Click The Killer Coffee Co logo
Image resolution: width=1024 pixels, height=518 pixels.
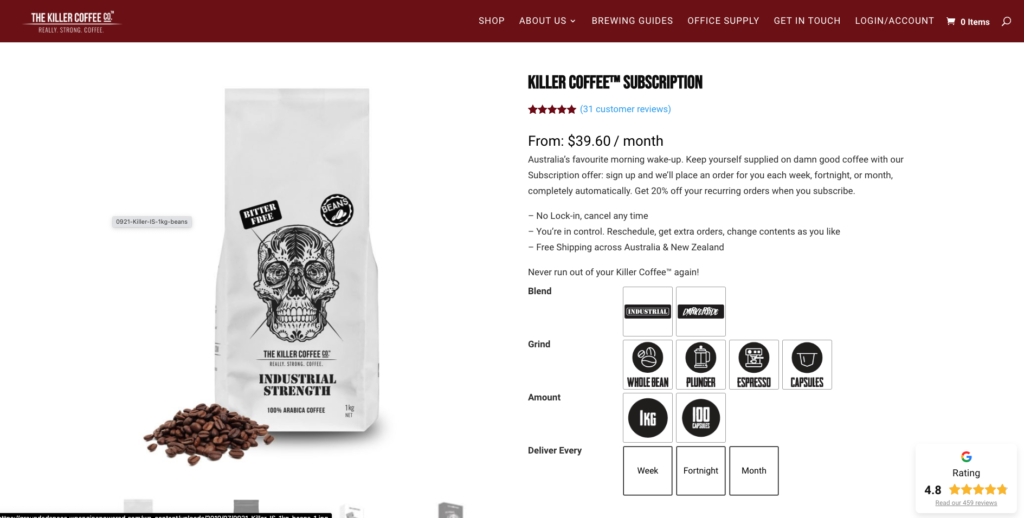[72, 21]
